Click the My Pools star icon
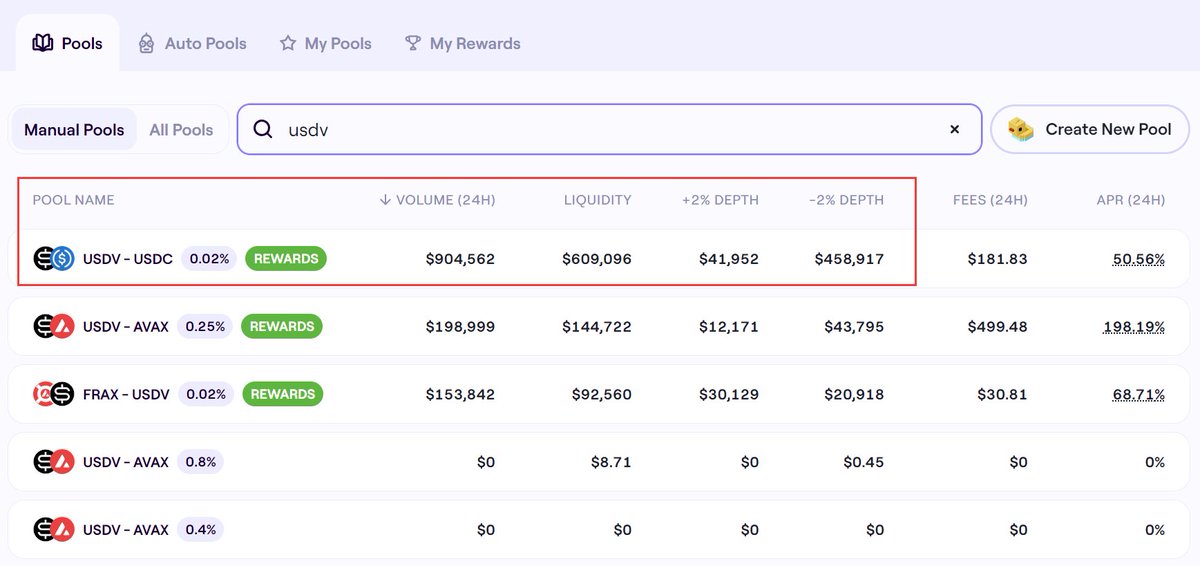Image resolution: width=1200 pixels, height=566 pixels. (x=288, y=44)
